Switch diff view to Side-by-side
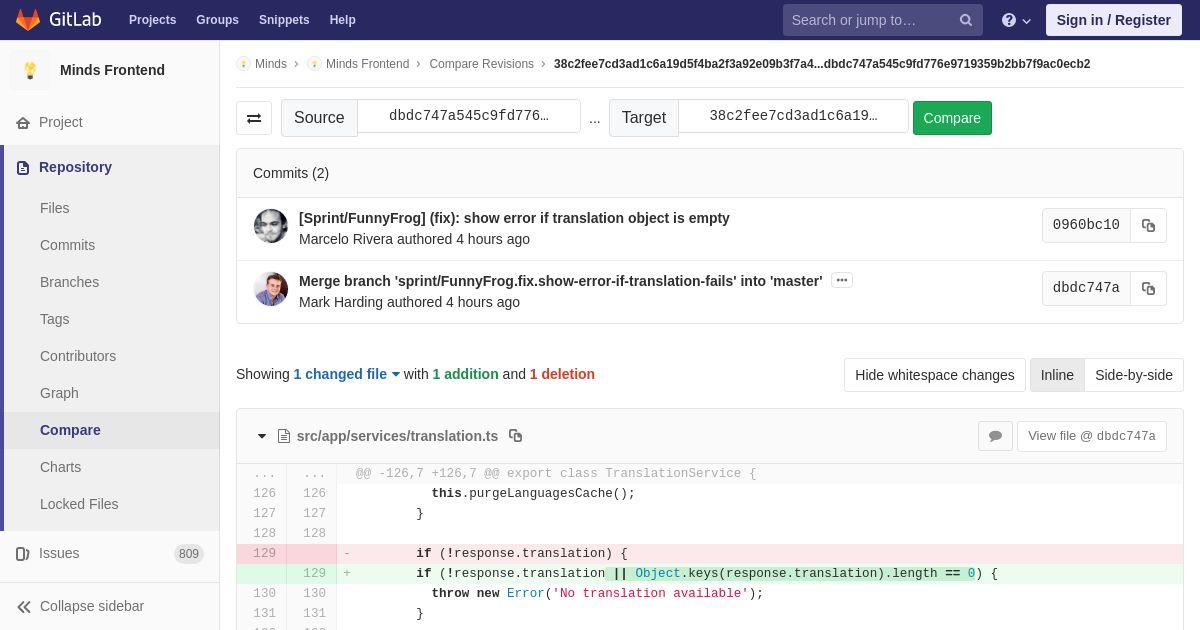This screenshot has width=1200, height=630. click(1133, 375)
